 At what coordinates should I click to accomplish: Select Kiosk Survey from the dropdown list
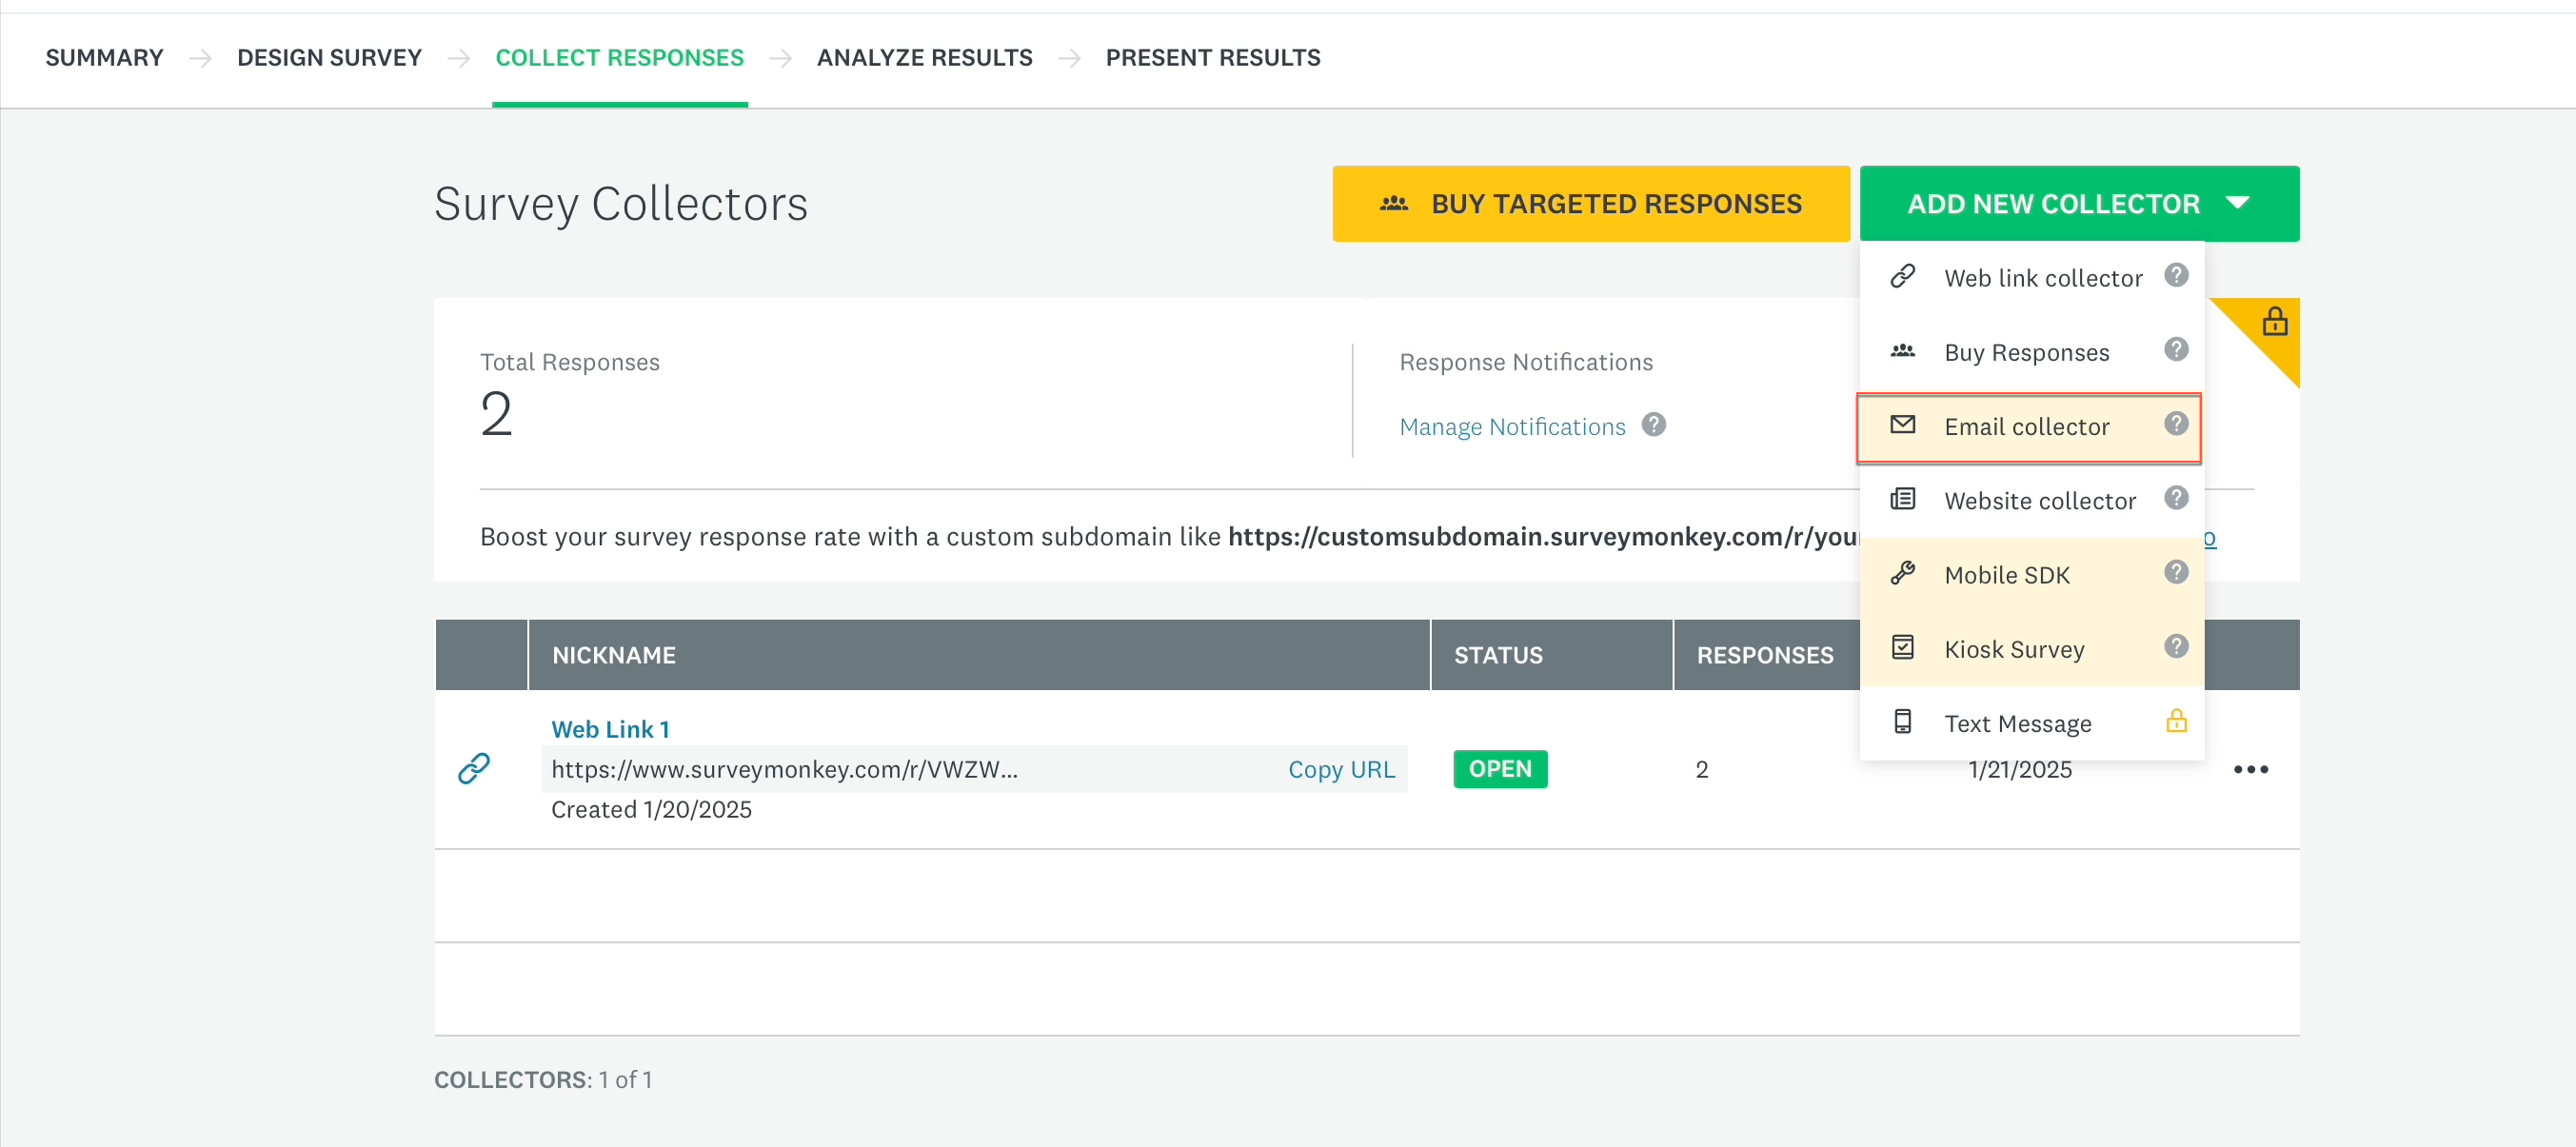[2013, 650]
